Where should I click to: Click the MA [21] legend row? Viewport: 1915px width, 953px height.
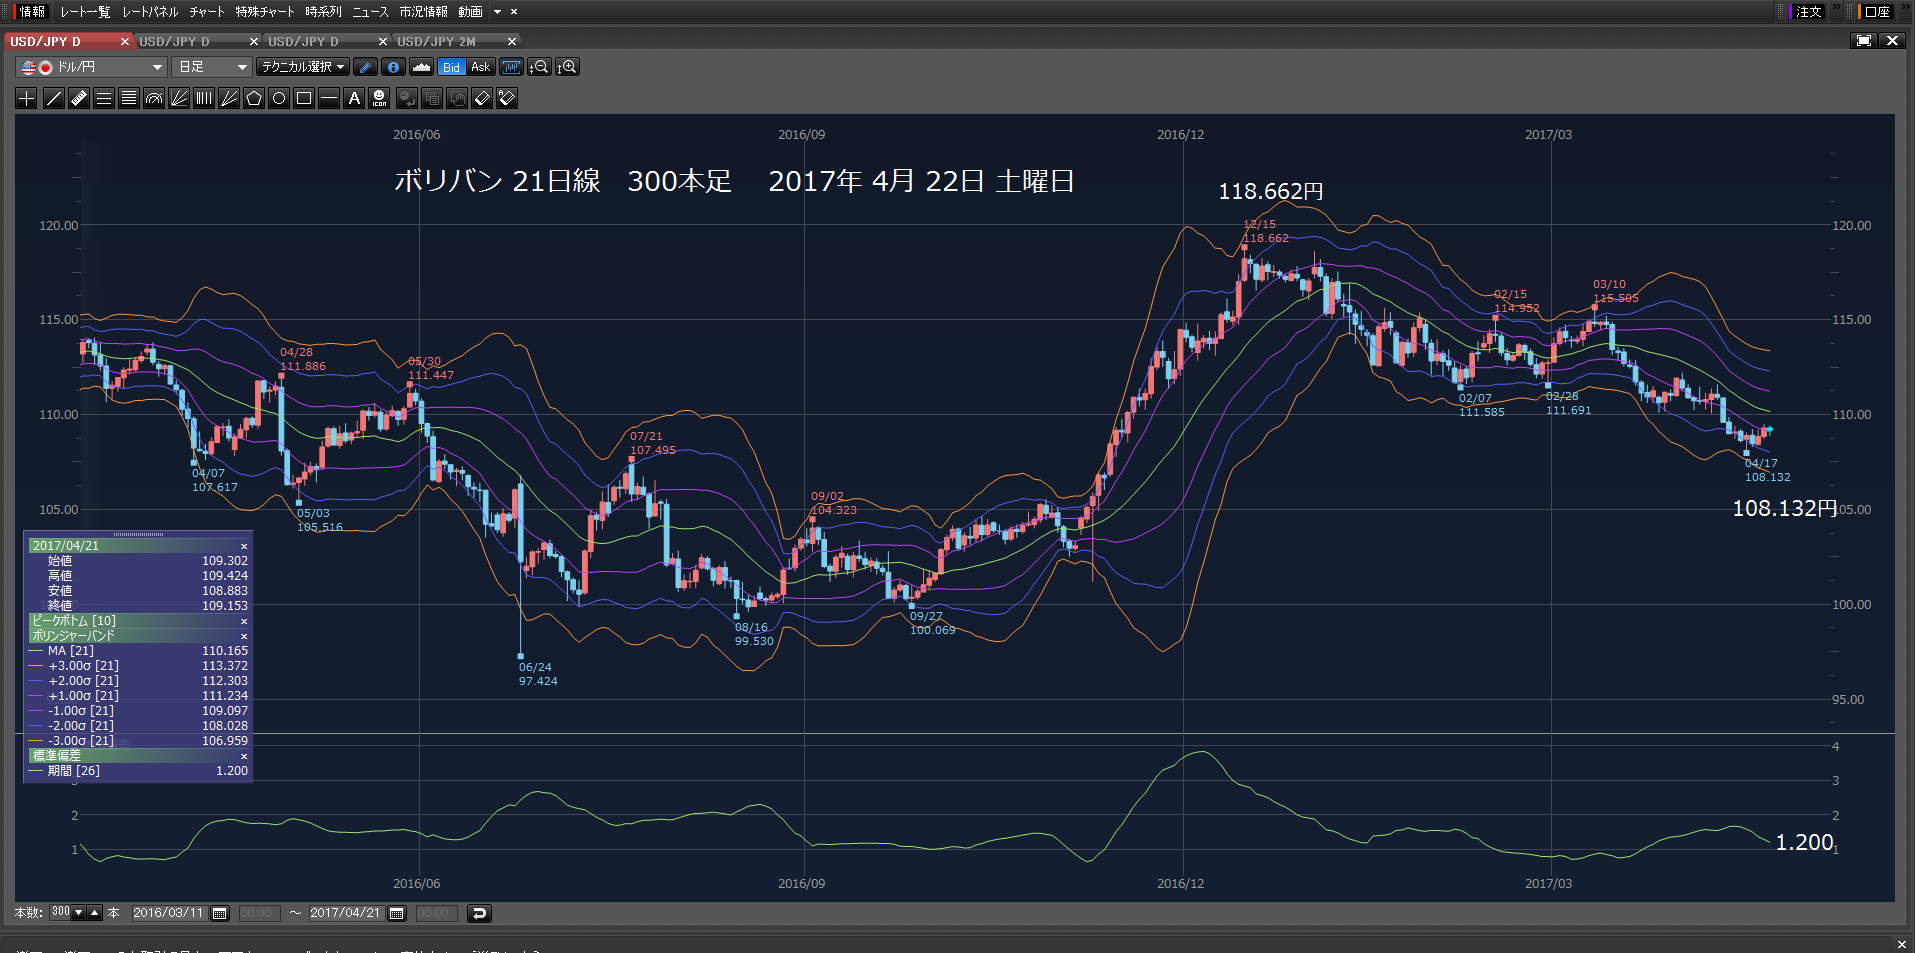coord(138,651)
